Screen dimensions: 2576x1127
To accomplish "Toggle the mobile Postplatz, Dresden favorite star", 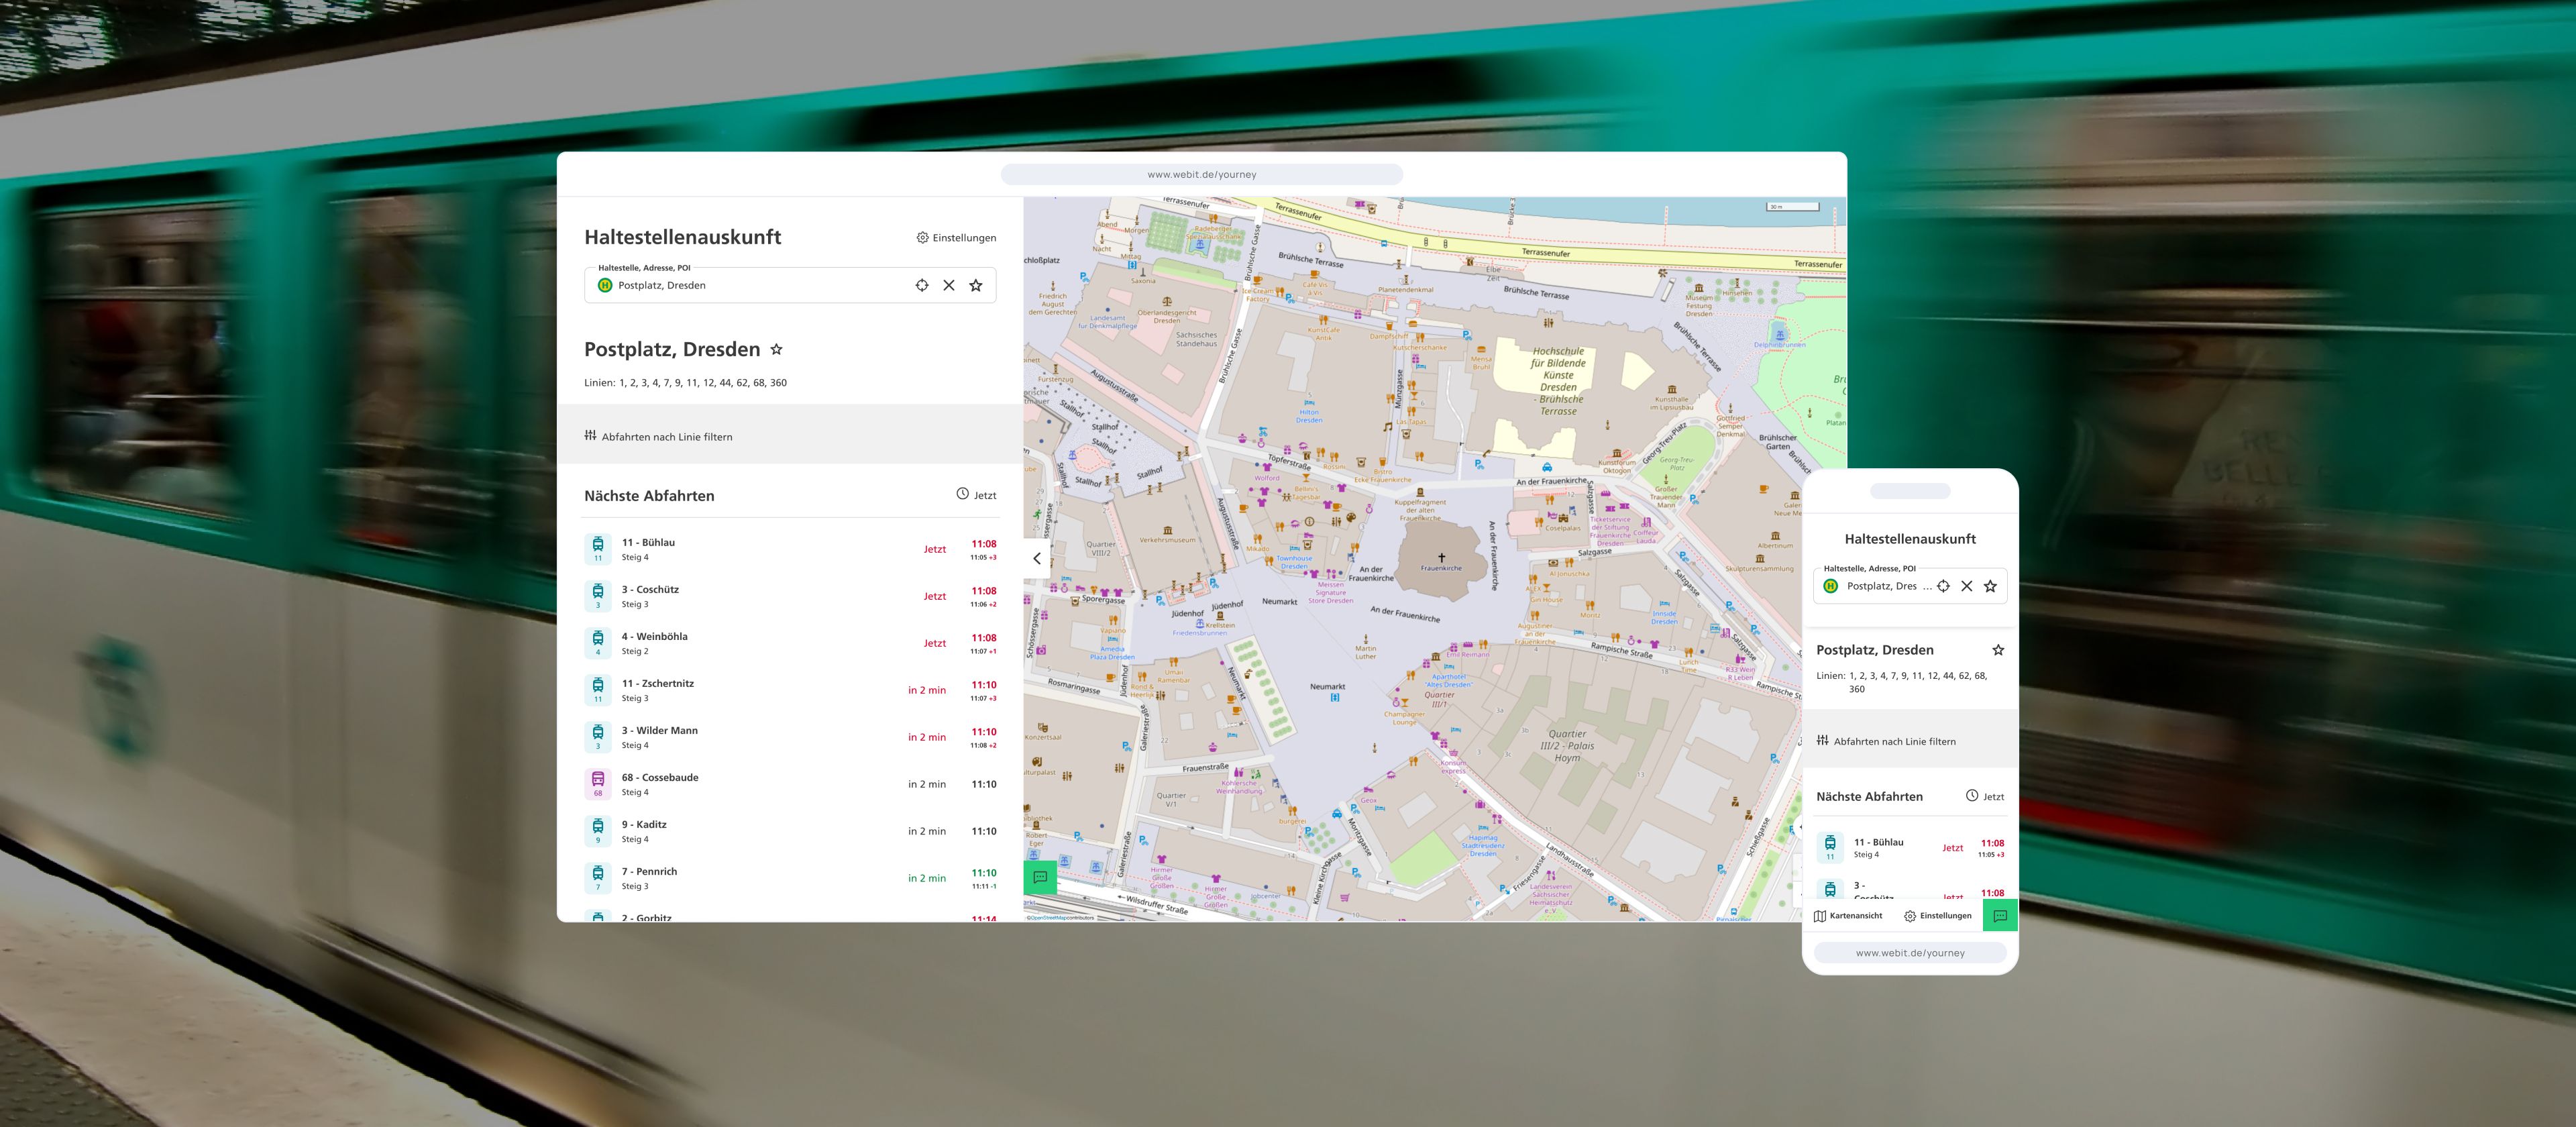I will [1998, 650].
